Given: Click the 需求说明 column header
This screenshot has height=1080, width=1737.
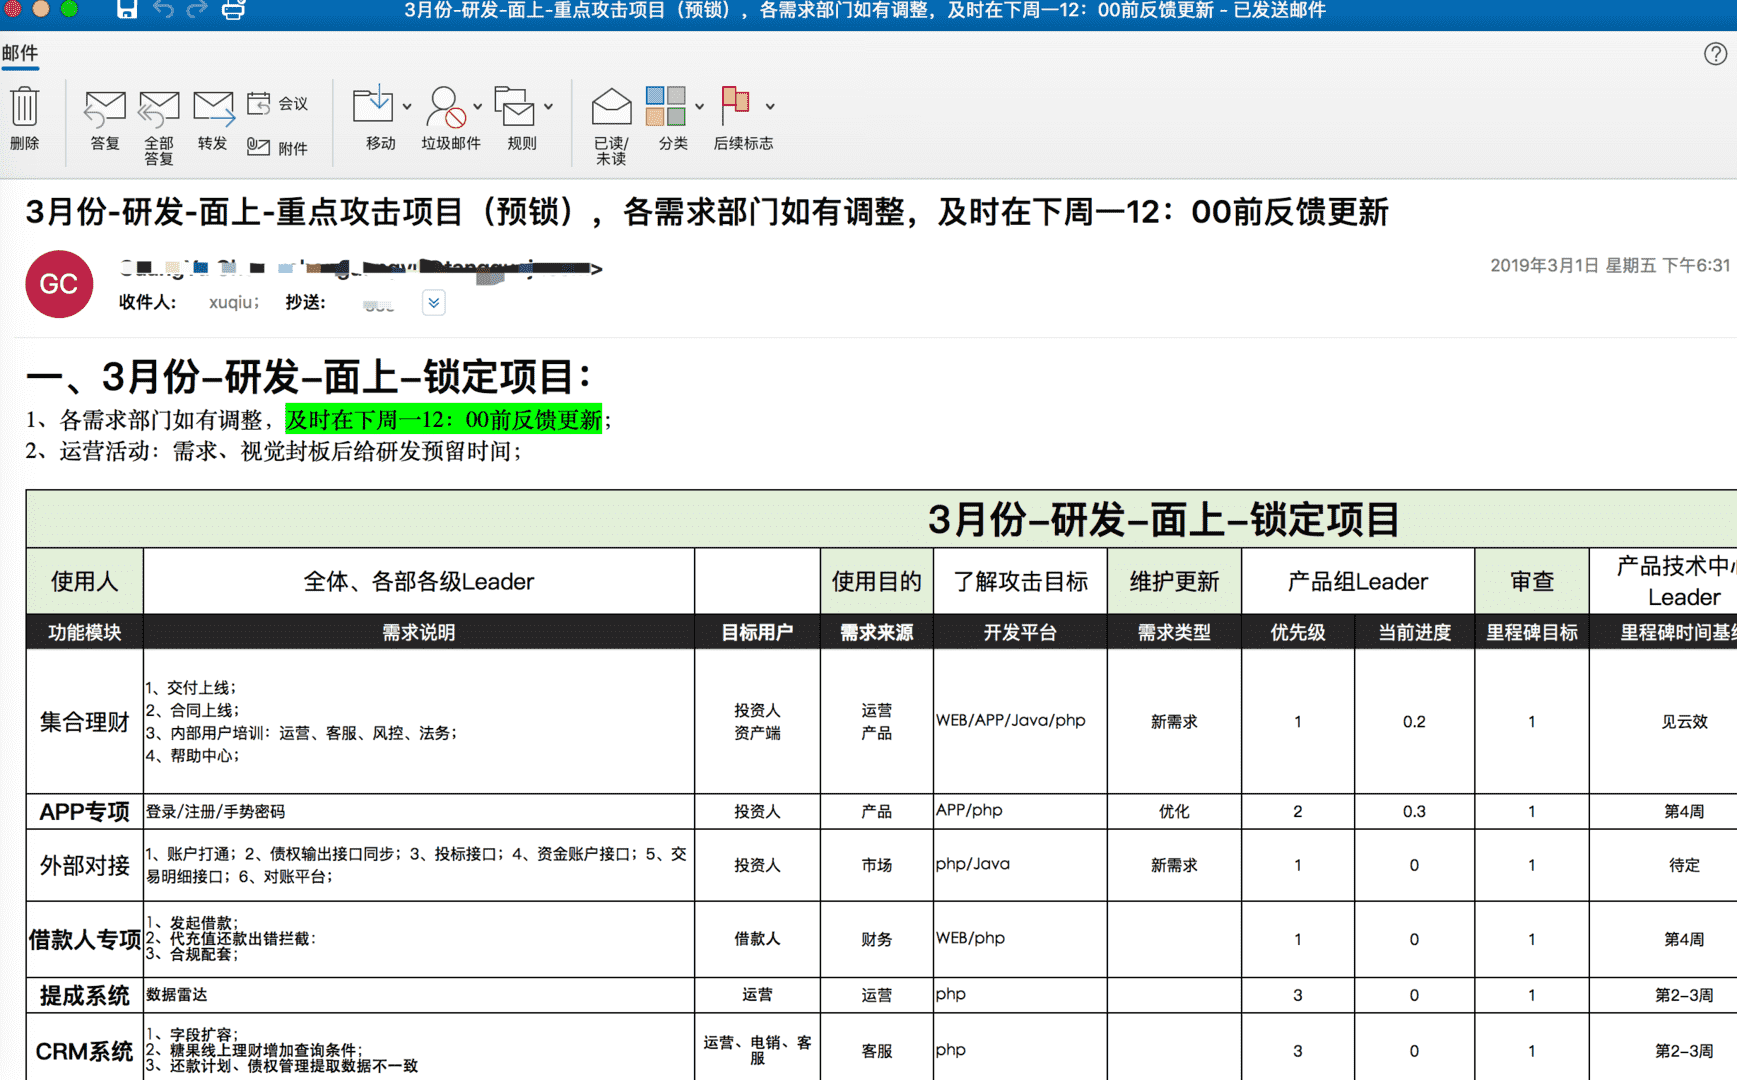Looking at the screenshot, I should tap(419, 632).
